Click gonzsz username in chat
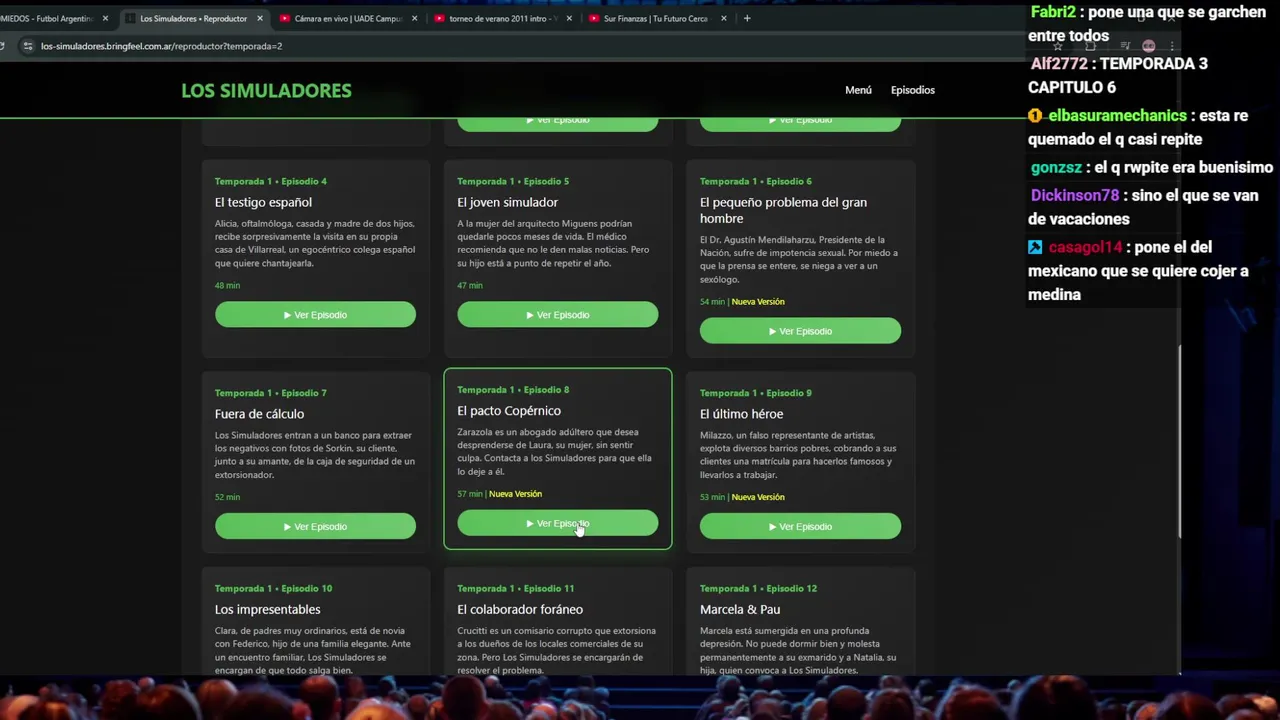Screen dimensions: 1280x720 coord(1056,167)
